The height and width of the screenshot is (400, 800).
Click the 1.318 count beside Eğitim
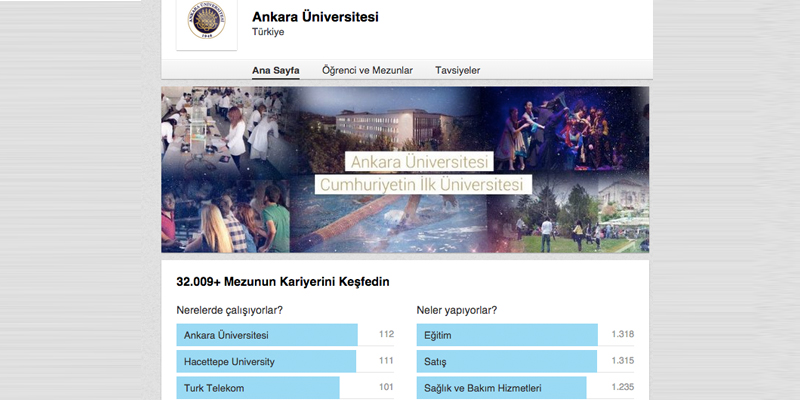(622, 334)
